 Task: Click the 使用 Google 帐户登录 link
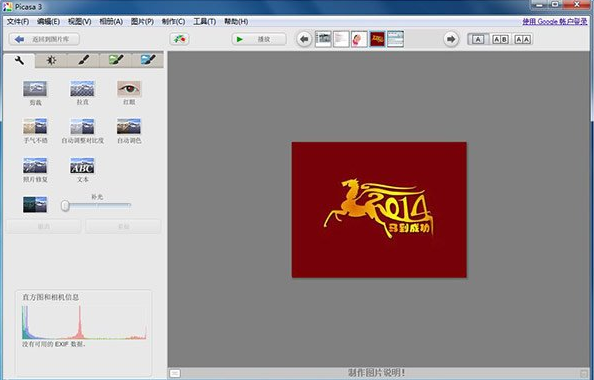click(555, 22)
